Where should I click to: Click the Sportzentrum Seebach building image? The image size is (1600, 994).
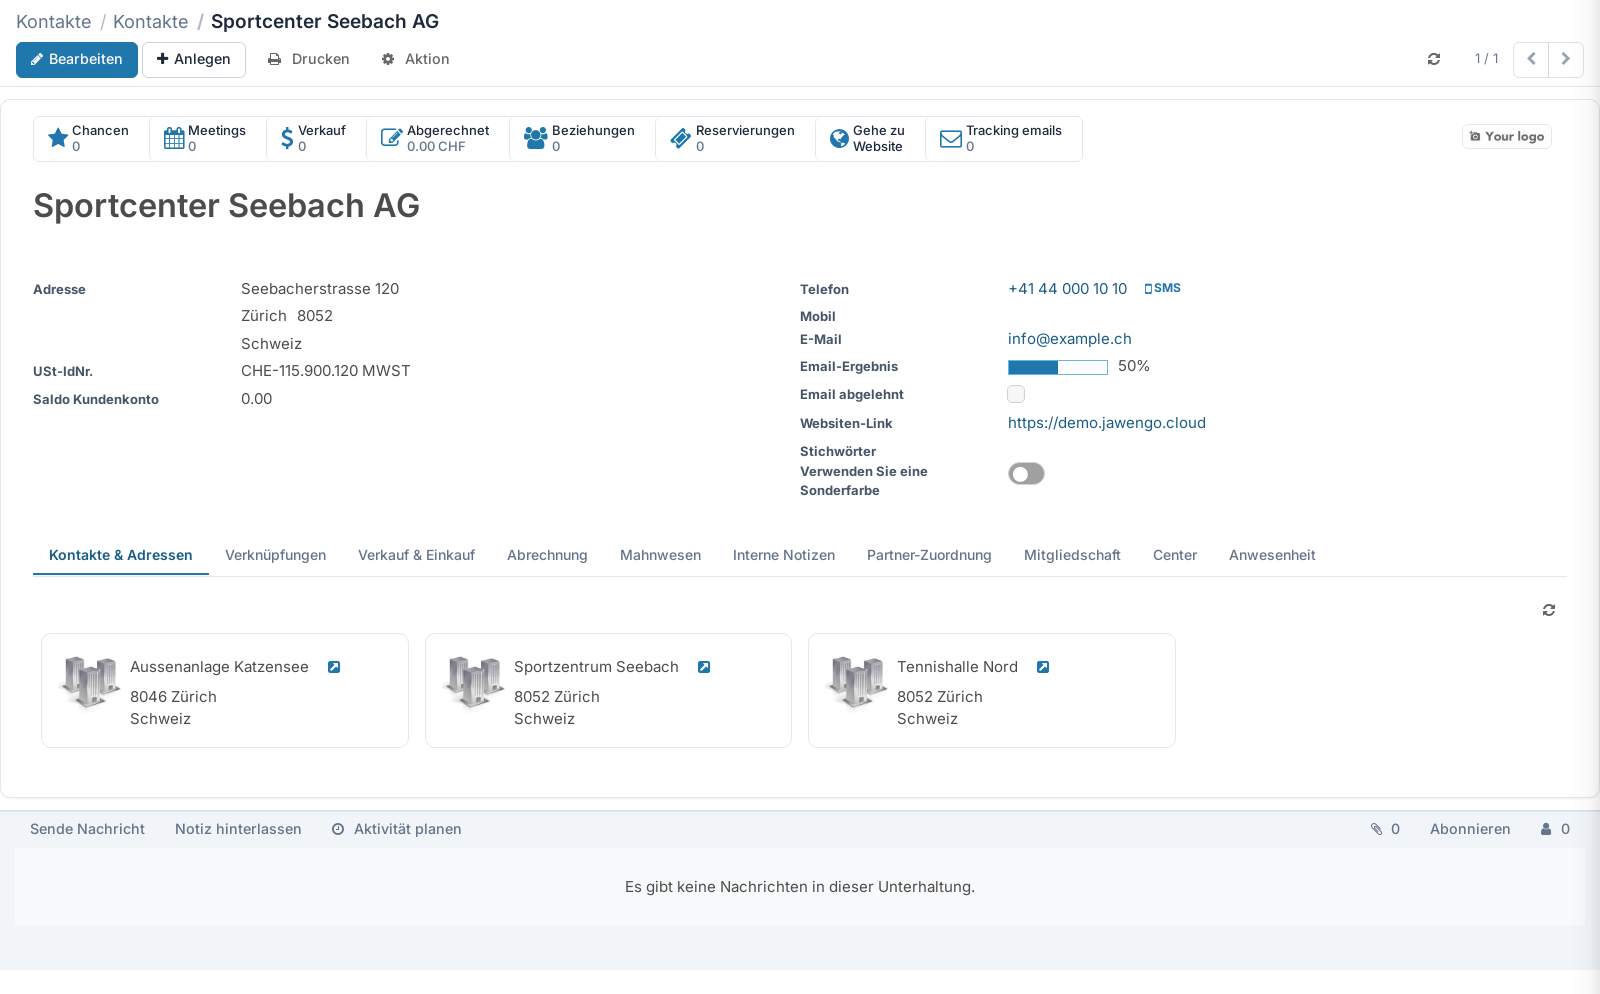click(474, 681)
